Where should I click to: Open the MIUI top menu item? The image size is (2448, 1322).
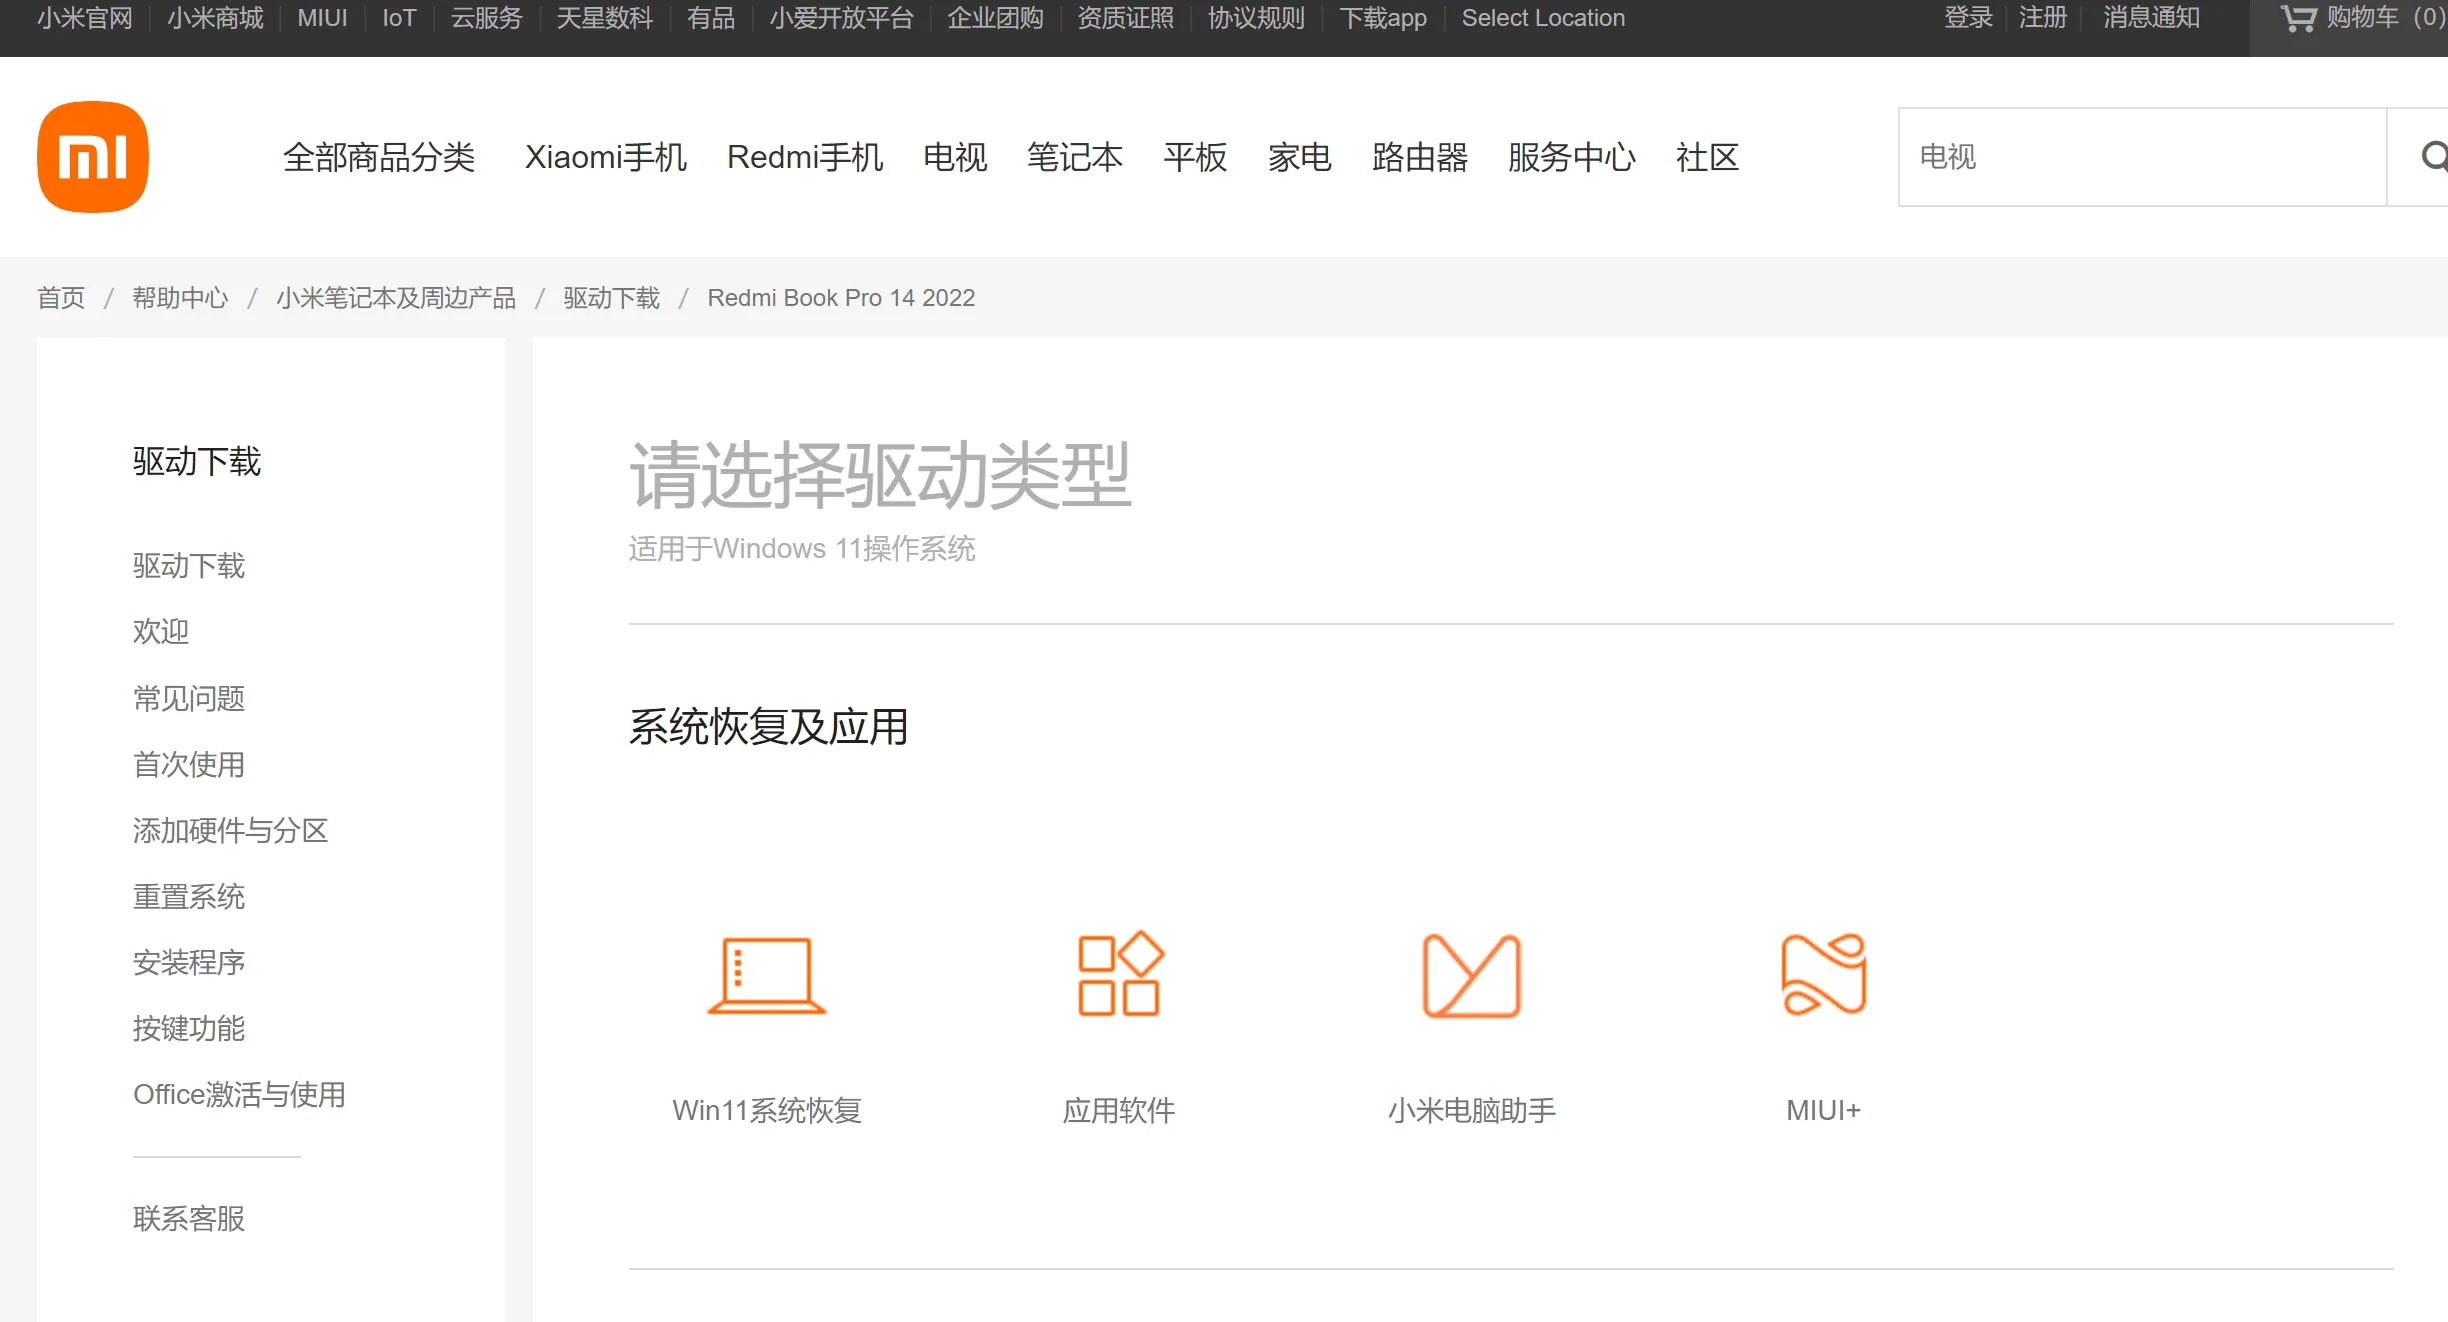tap(322, 18)
